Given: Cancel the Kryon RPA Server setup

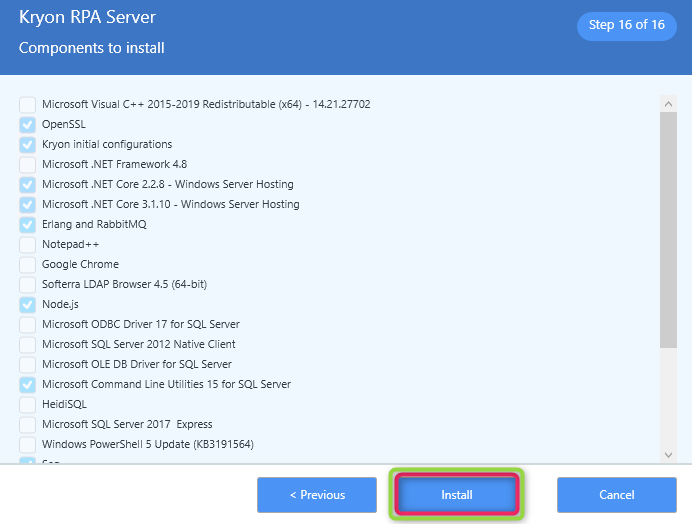Looking at the screenshot, I should 617,495.
